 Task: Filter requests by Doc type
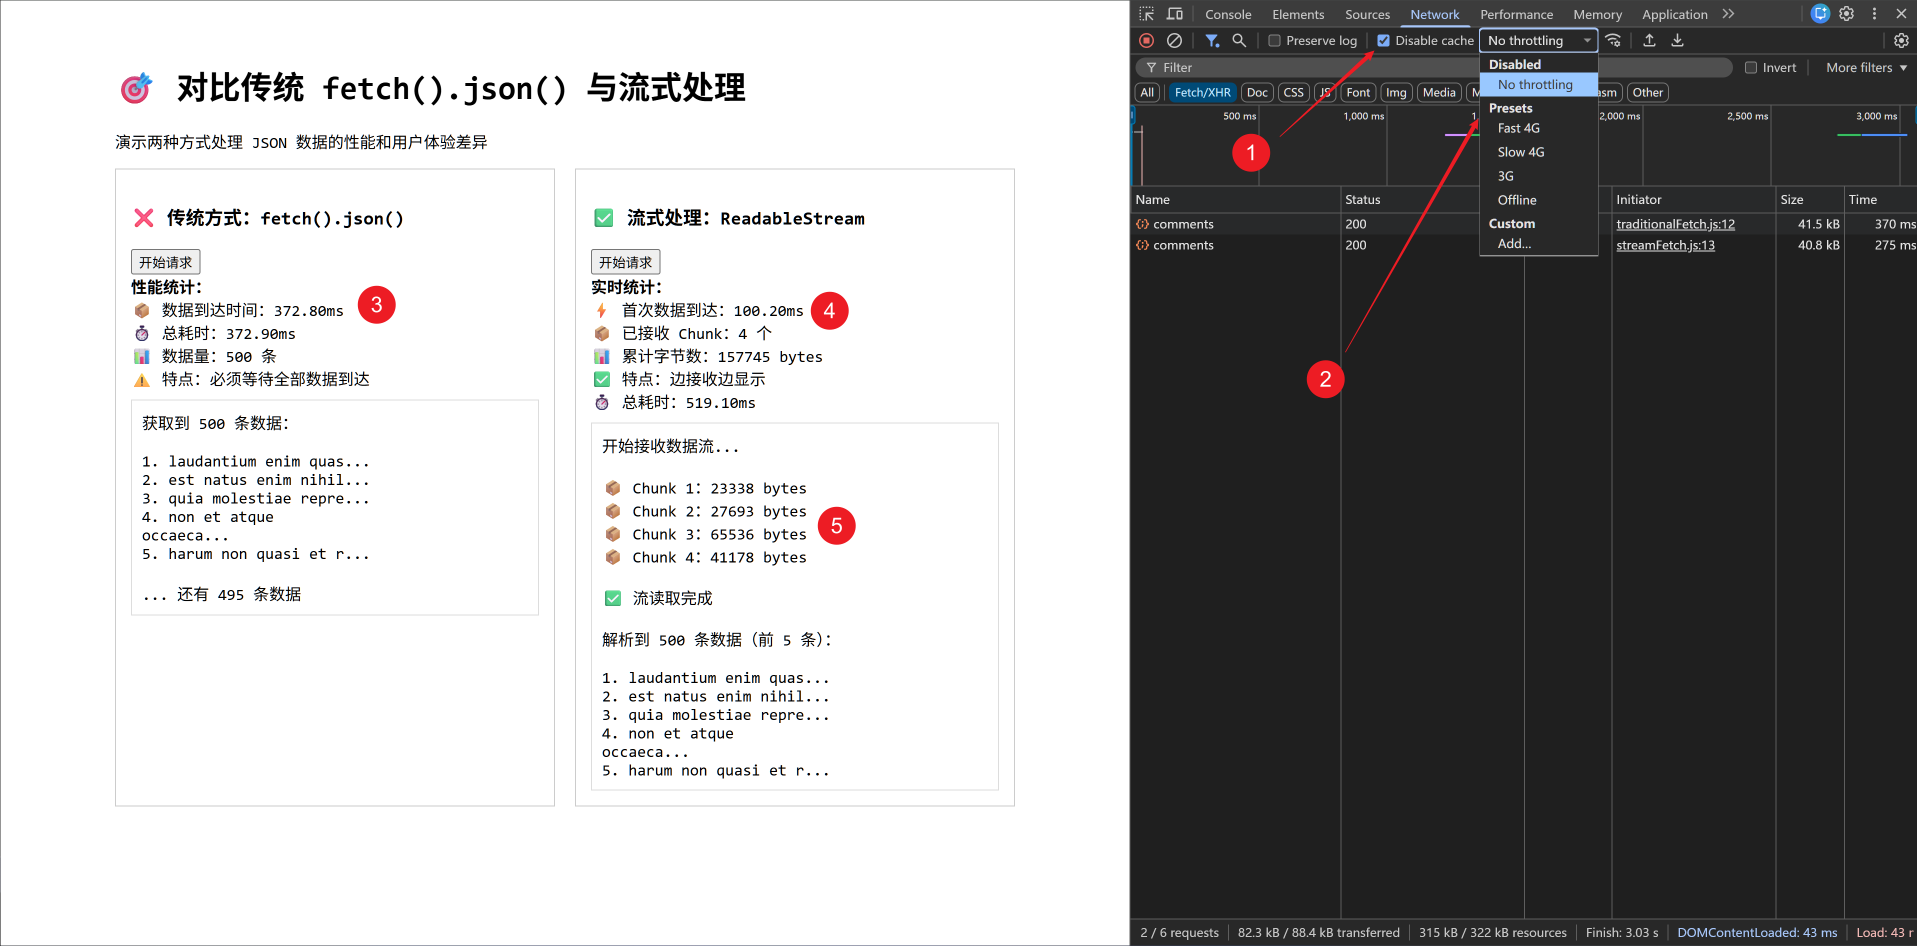(x=1257, y=93)
